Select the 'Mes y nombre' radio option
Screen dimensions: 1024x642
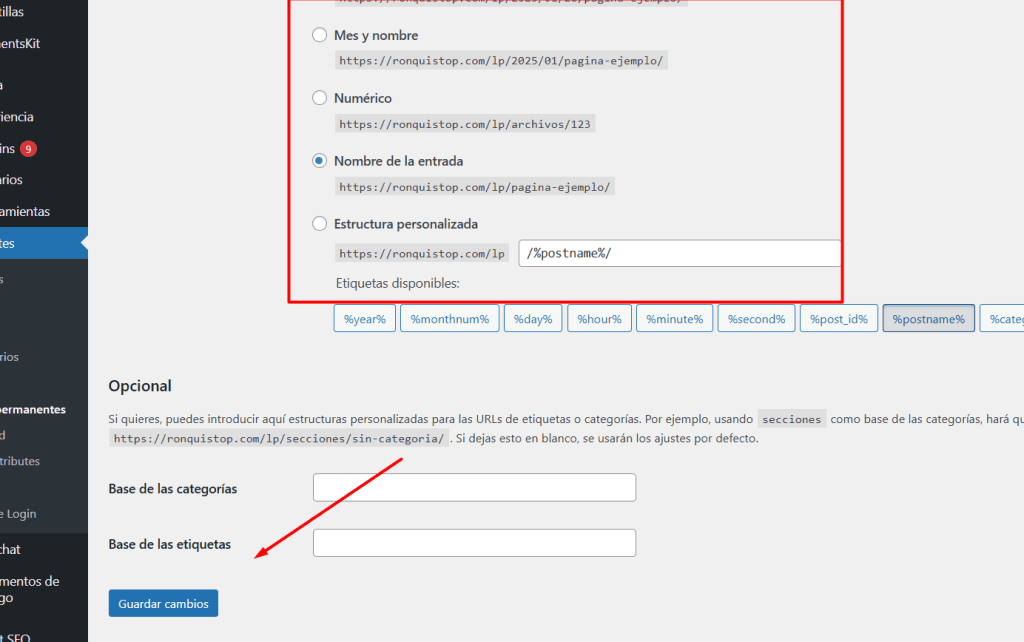[320, 35]
